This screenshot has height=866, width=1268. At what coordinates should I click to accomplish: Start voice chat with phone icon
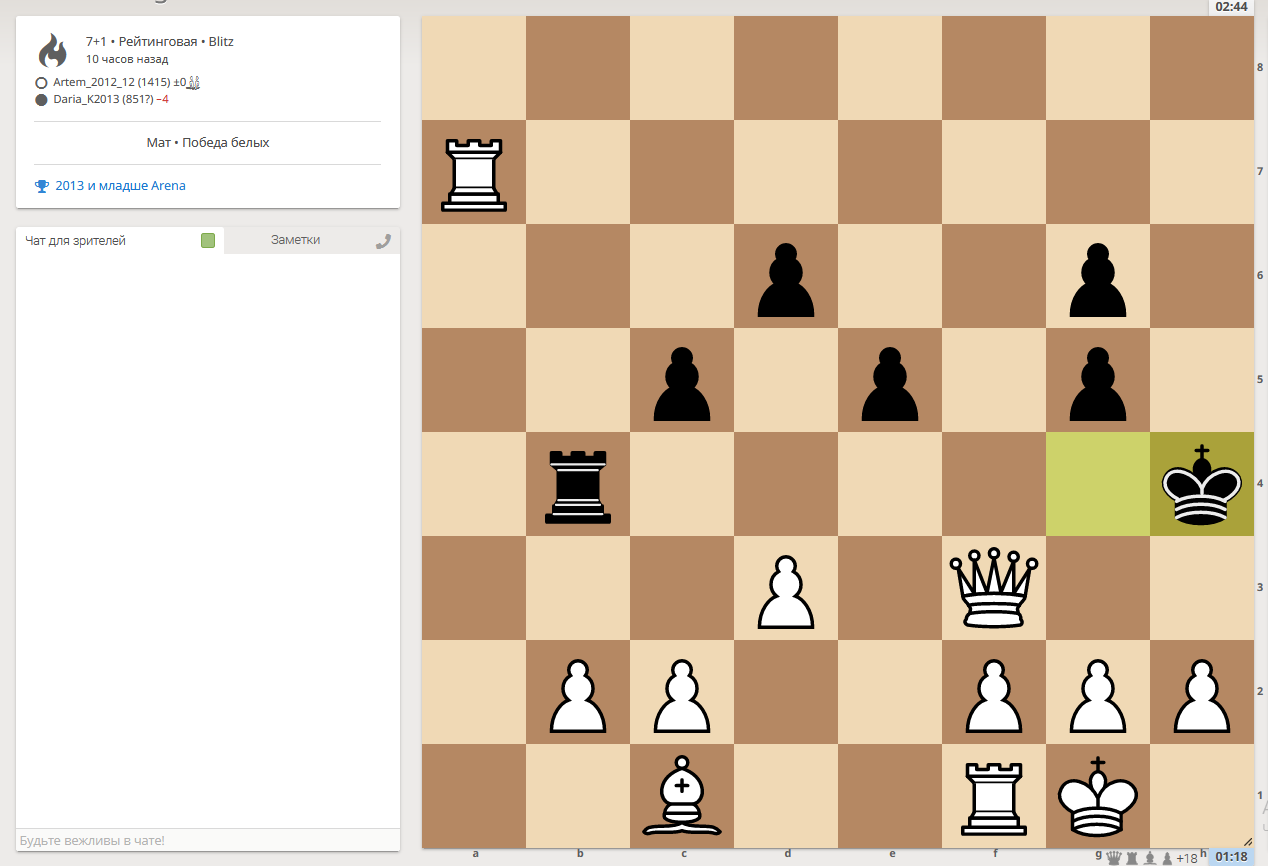coord(383,241)
